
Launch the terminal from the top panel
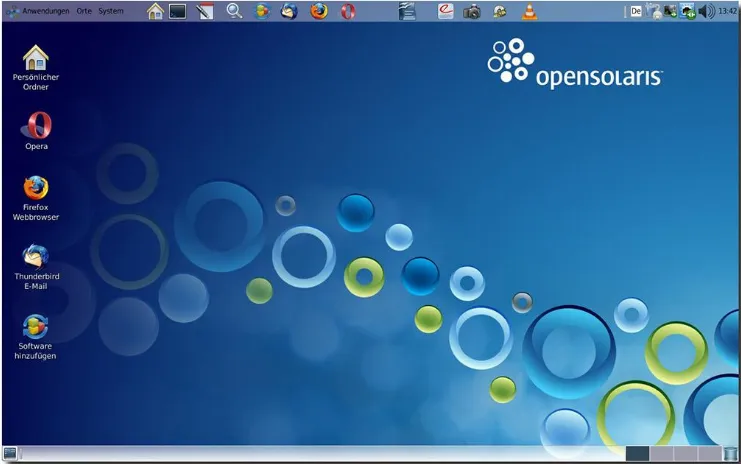(178, 11)
